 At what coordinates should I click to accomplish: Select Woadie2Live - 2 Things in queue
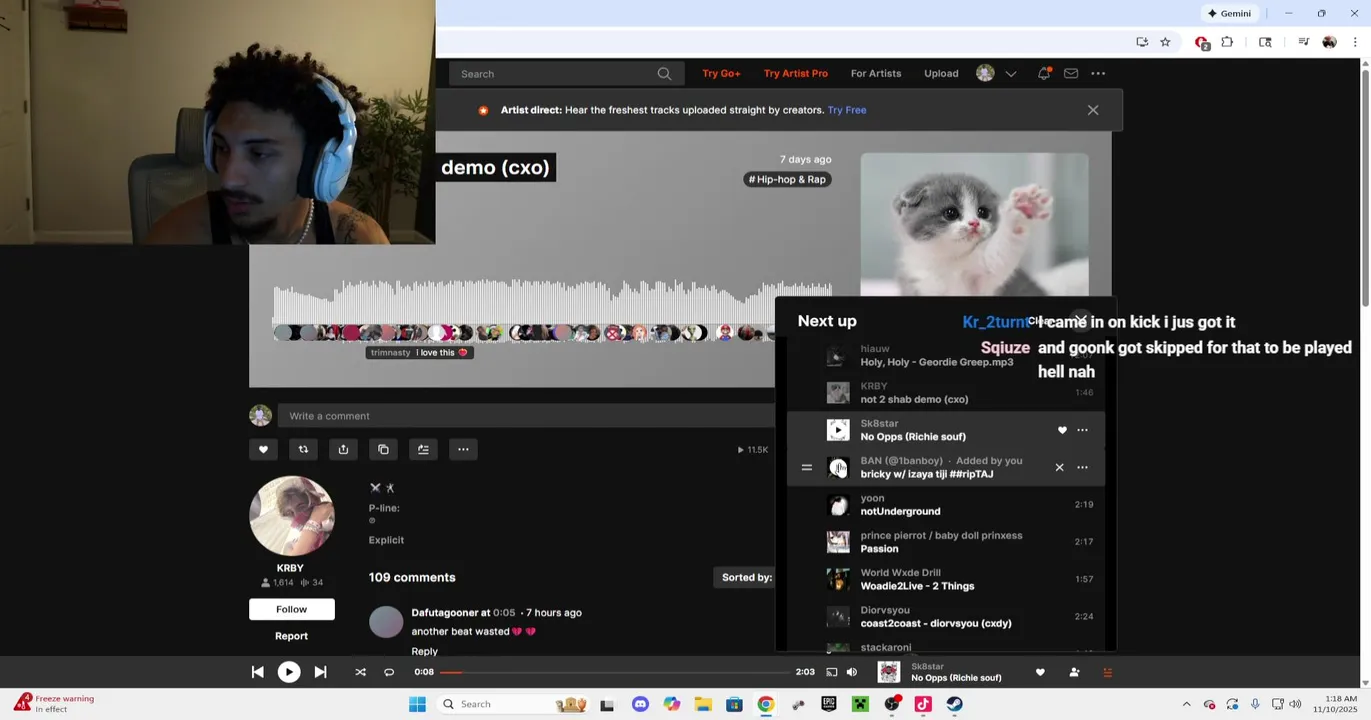pyautogui.click(x=945, y=579)
